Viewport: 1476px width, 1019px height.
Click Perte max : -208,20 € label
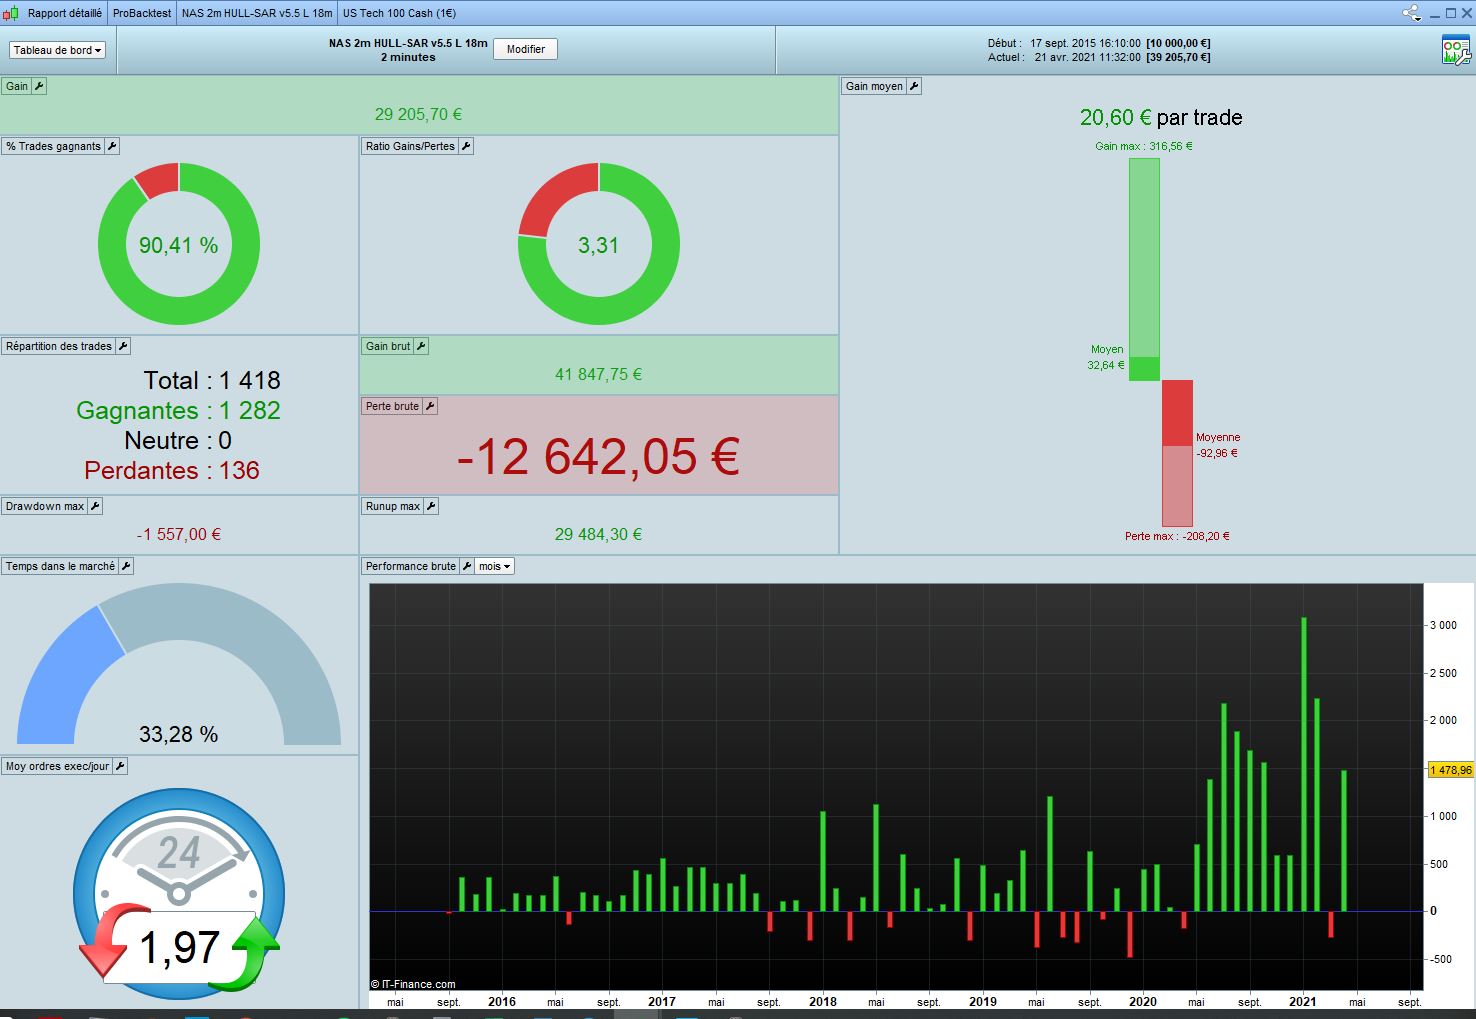(1177, 536)
